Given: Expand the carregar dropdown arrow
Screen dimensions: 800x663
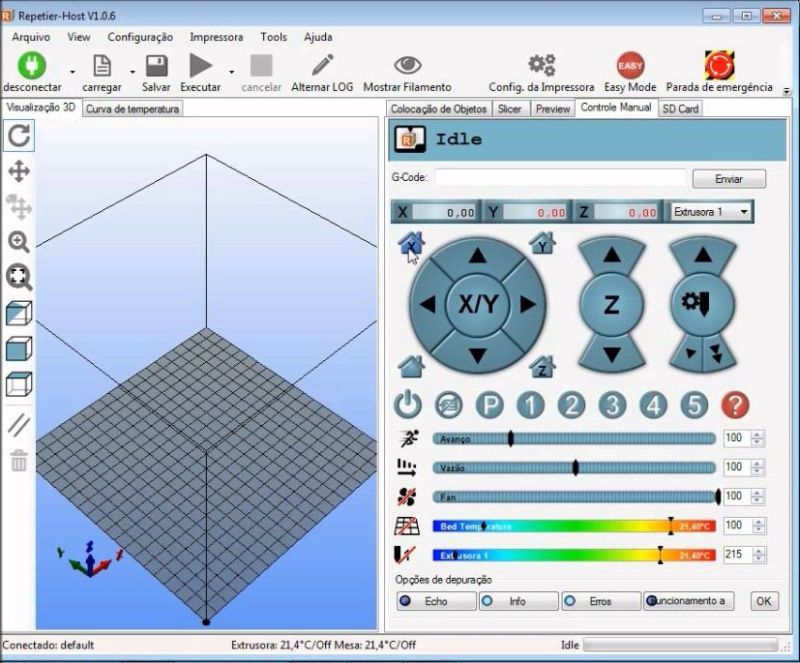Looking at the screenshot, I should (132, 72).
